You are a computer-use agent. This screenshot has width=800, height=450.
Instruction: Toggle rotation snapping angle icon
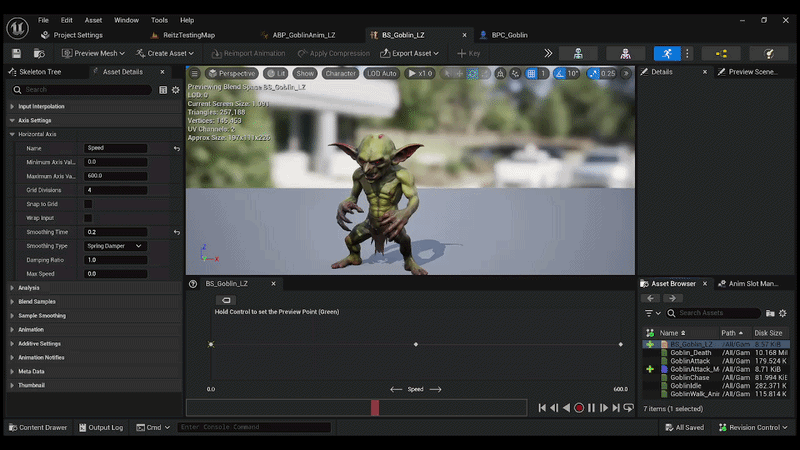(560, 73)
